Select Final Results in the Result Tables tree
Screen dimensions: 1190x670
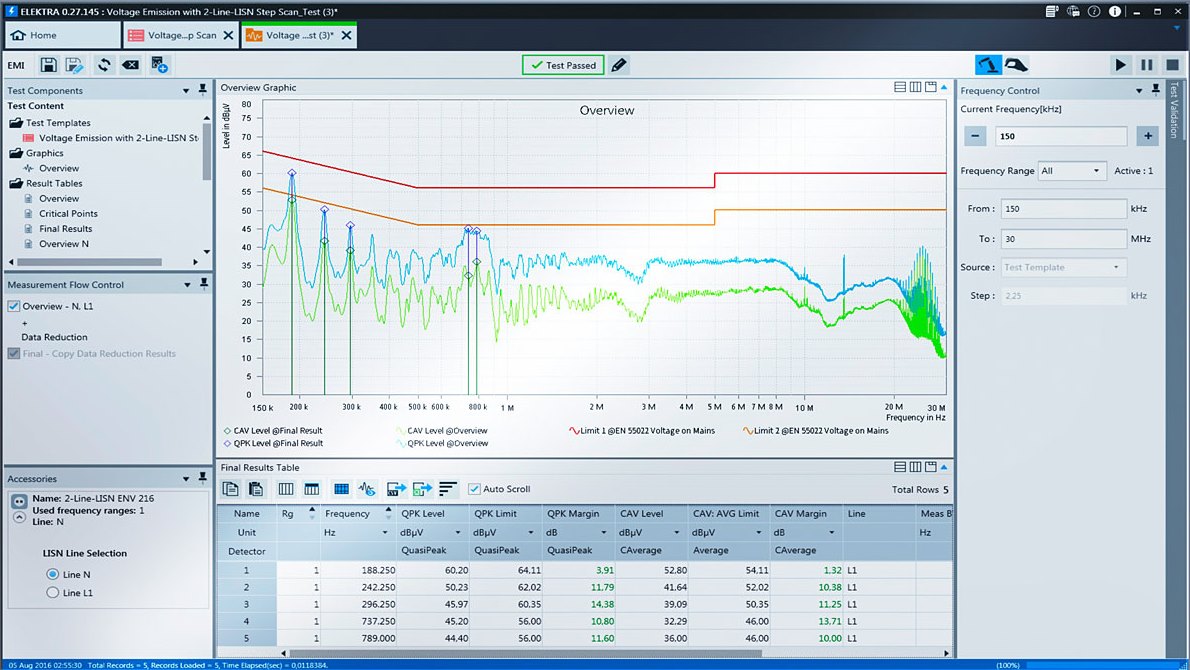(x=65, y=229)
